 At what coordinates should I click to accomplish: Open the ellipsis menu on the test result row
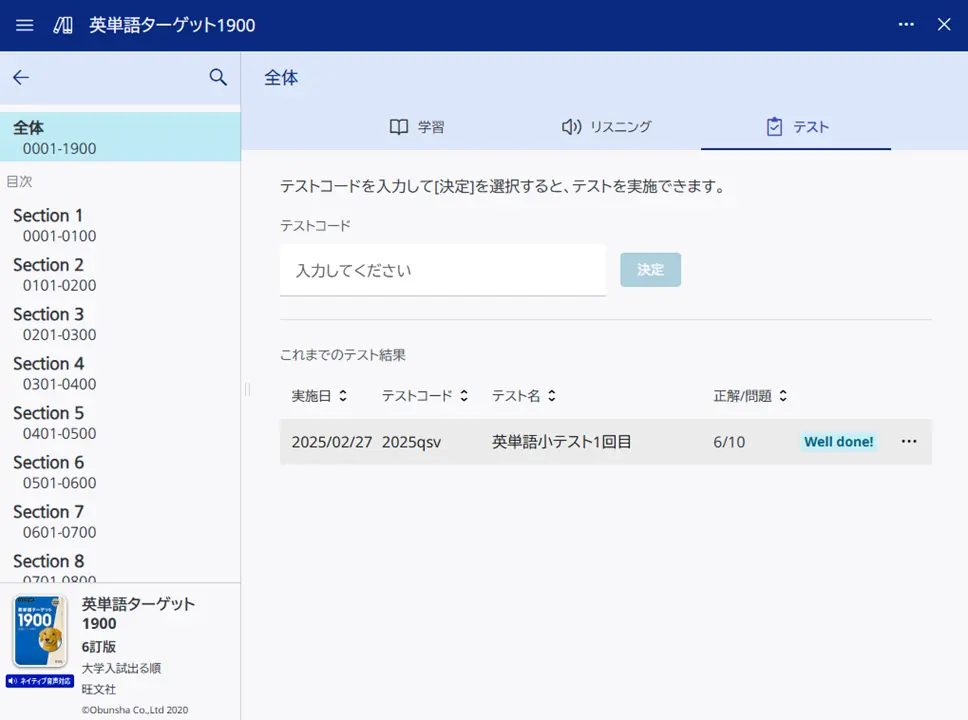pyautogui.click(x=908, y=441)
